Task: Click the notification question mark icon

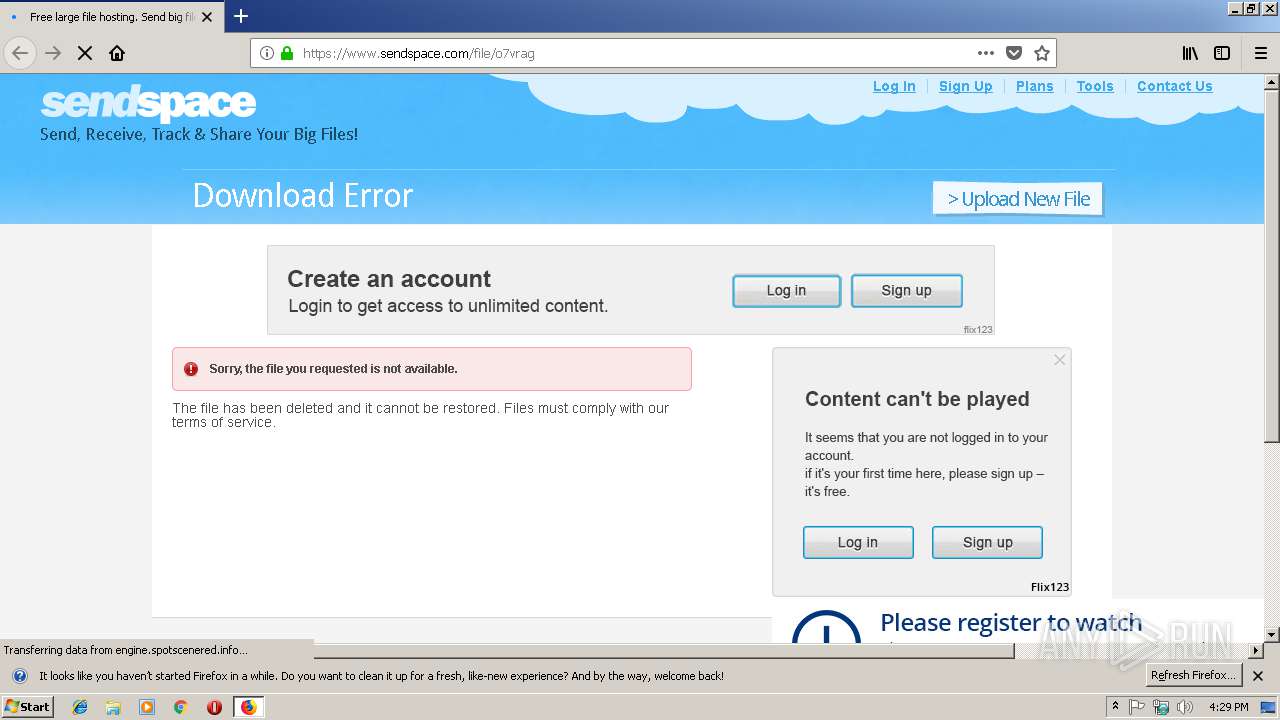Action: pyautogui.click(x=19, y=676)
